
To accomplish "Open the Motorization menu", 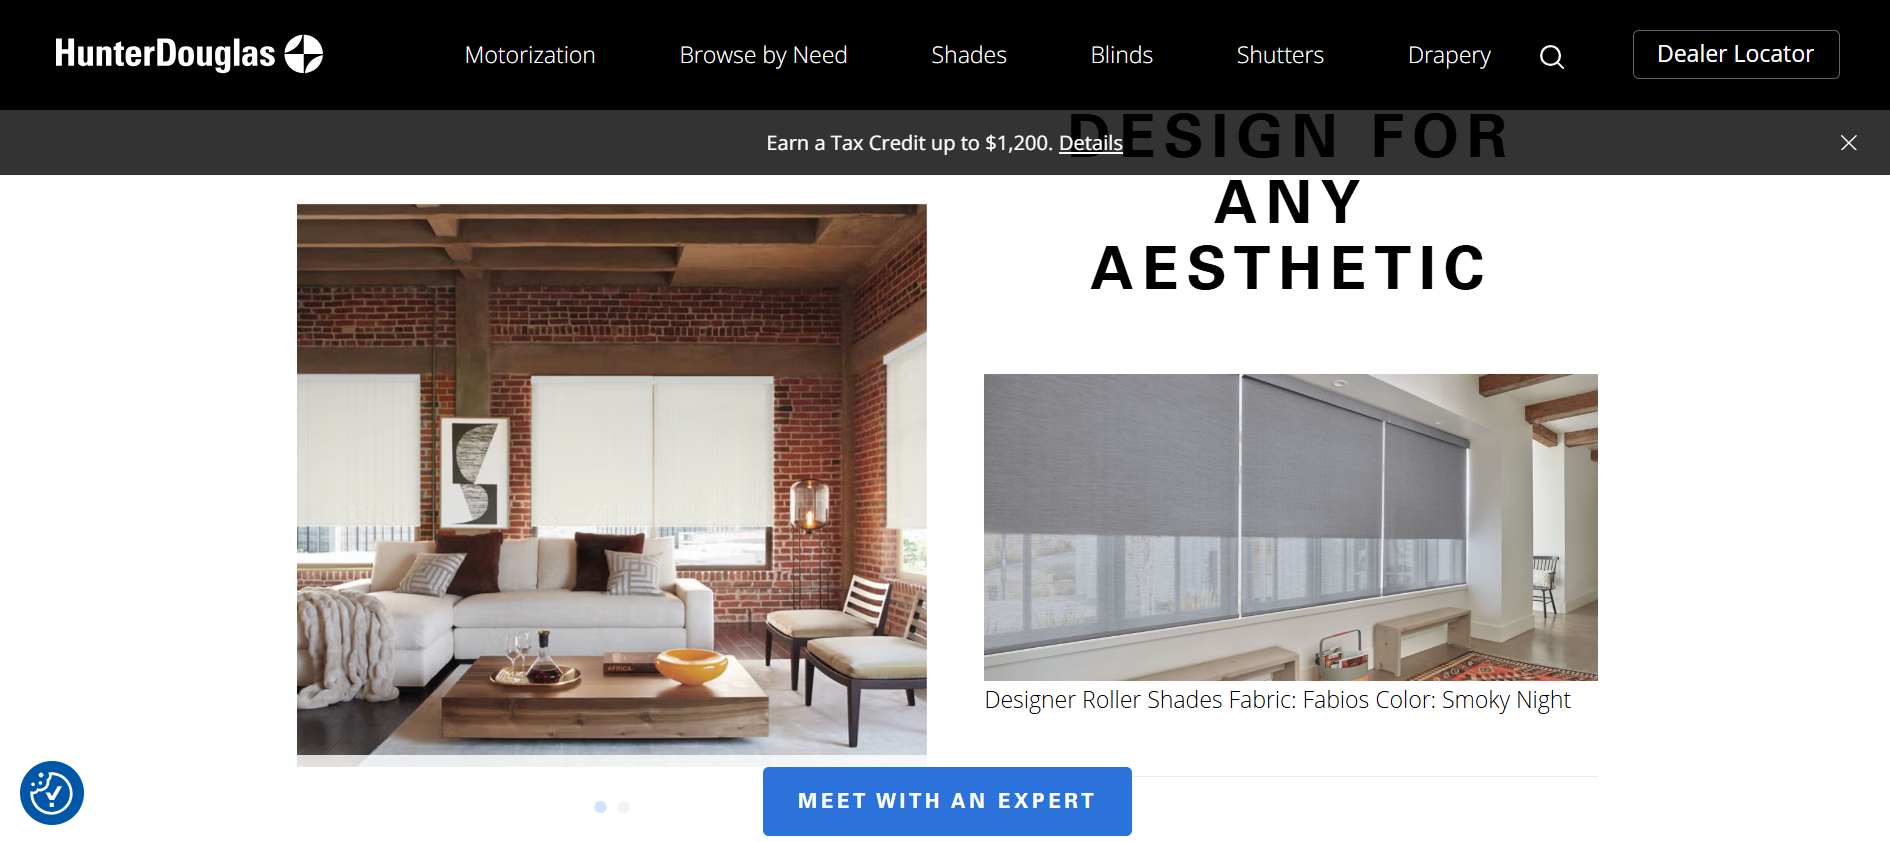I will tap(530, 55).
